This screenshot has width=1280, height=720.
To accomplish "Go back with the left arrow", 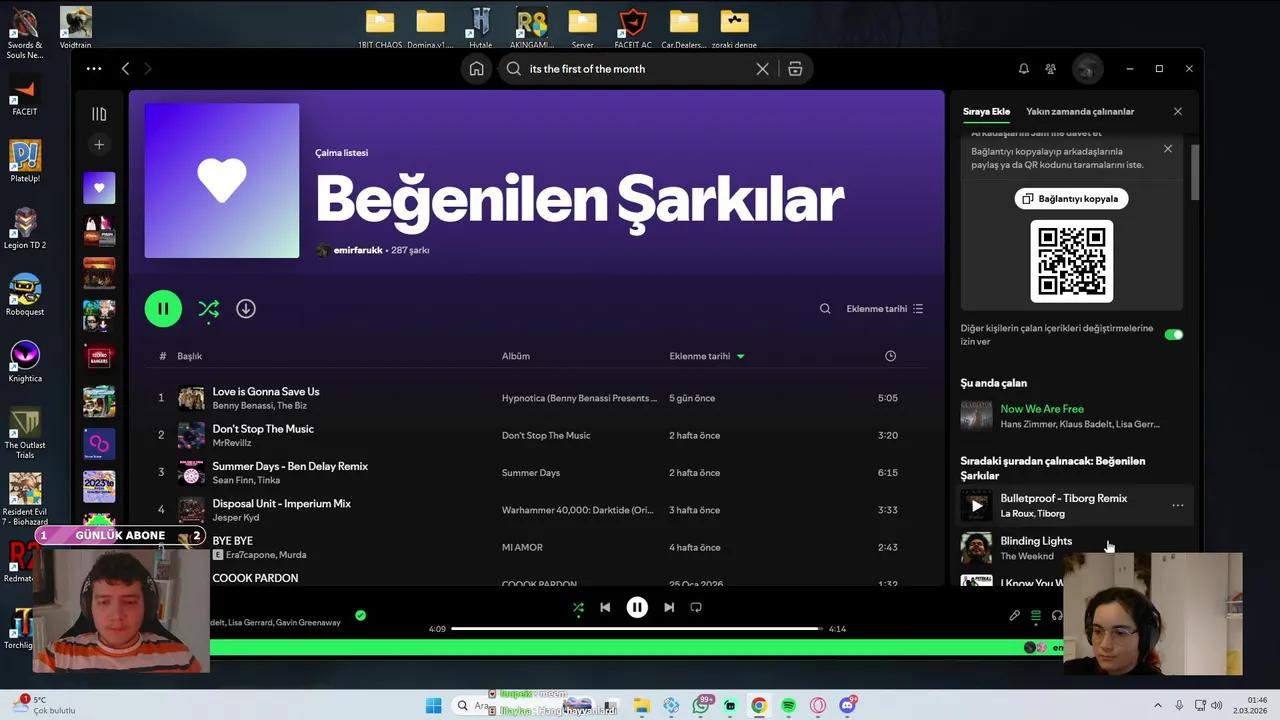I will tap(125, 69).
